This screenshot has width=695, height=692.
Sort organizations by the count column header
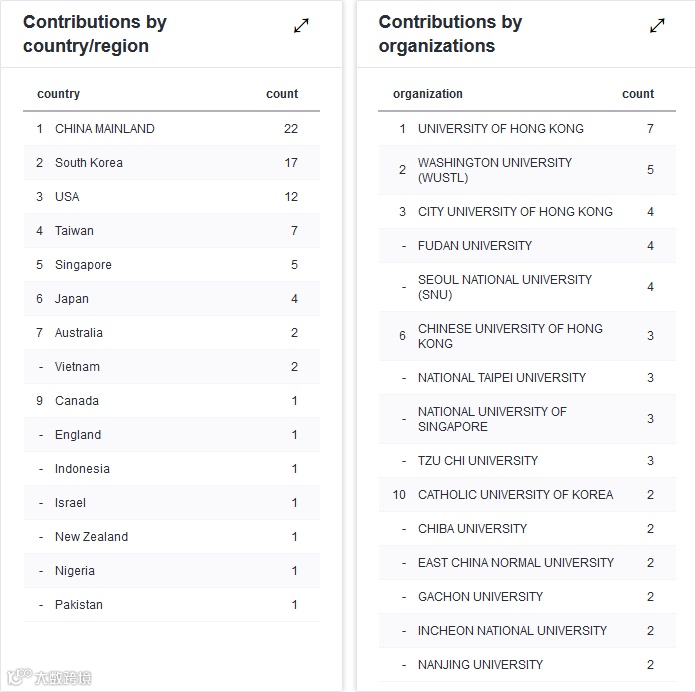coord(638,94)
